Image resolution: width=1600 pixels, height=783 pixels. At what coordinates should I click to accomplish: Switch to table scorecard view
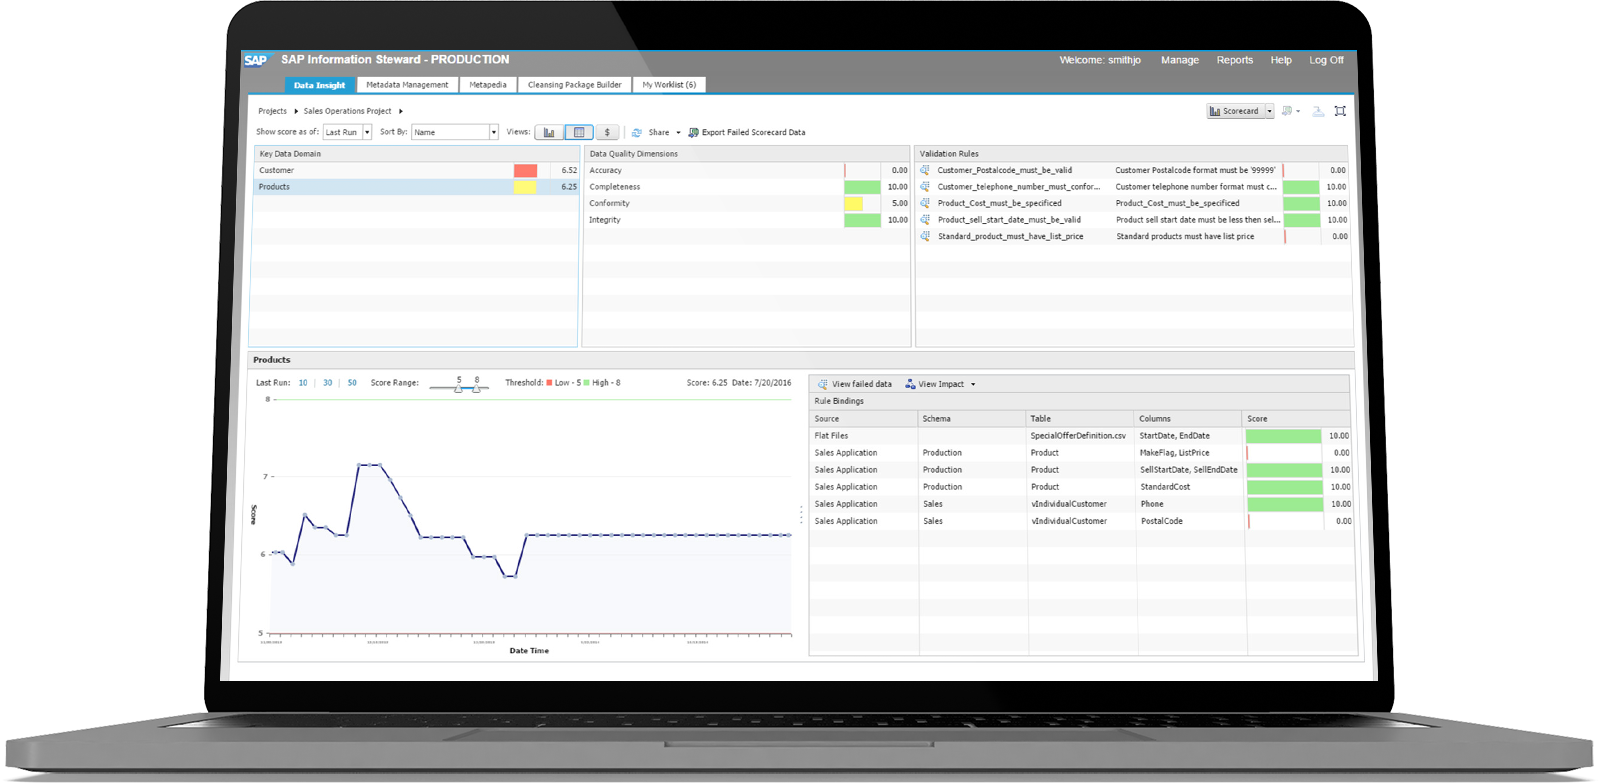pos(579,132)
